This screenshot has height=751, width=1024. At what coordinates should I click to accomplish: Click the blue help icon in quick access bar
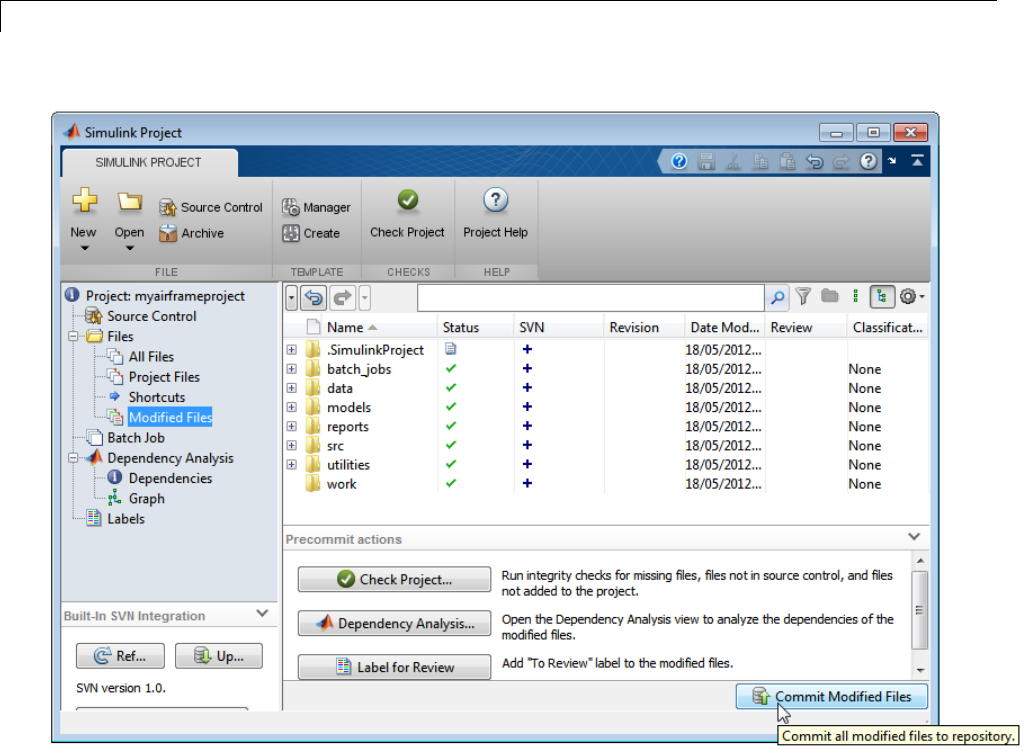pos(679,161)
